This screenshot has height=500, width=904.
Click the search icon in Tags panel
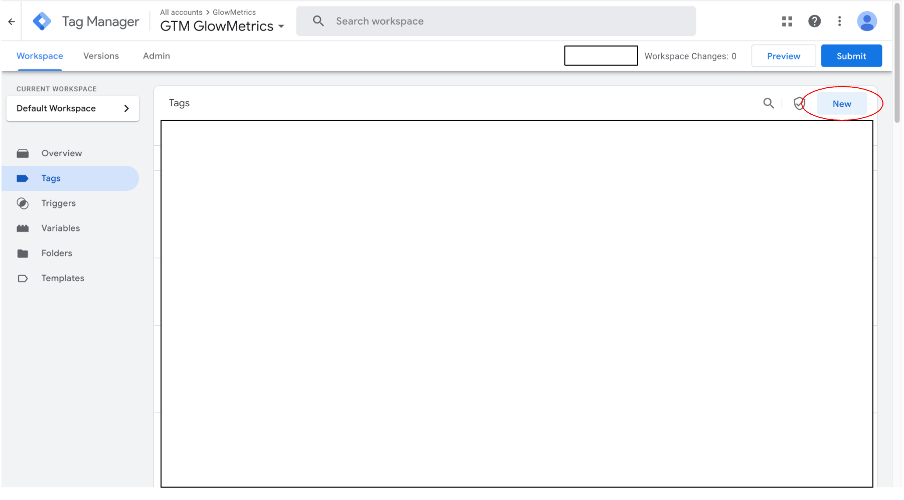pyautogui.click(x=769, y=103)
